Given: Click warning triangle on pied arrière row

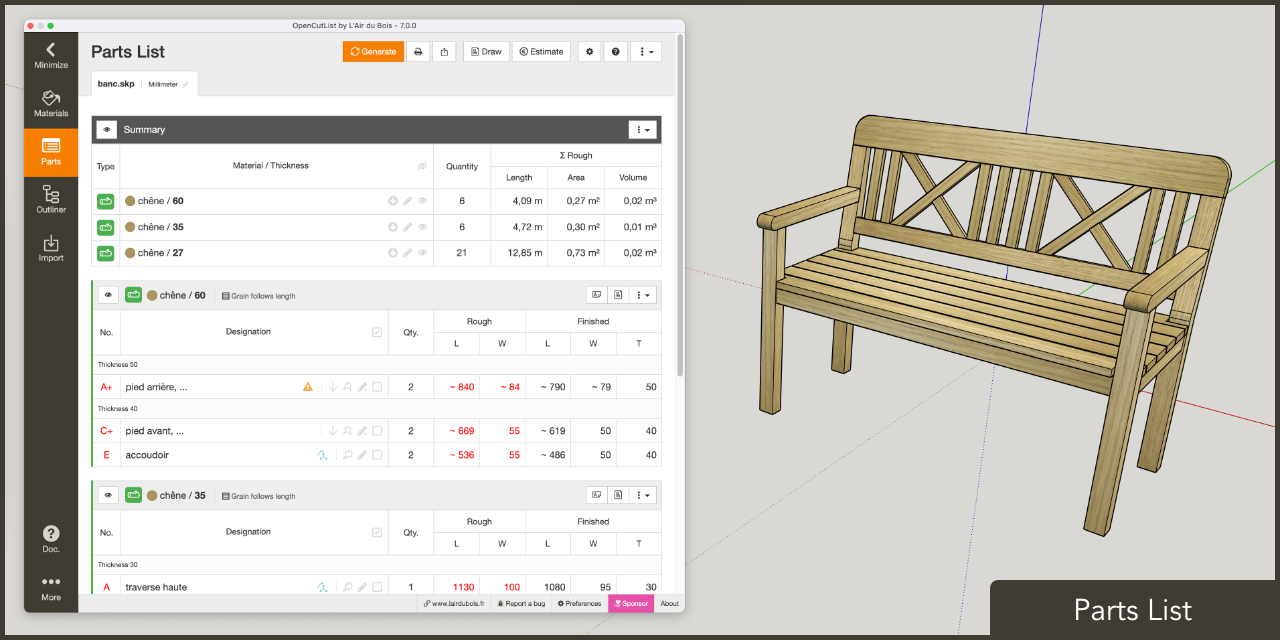Looking at the screenshot, I should tap(308, 387).
